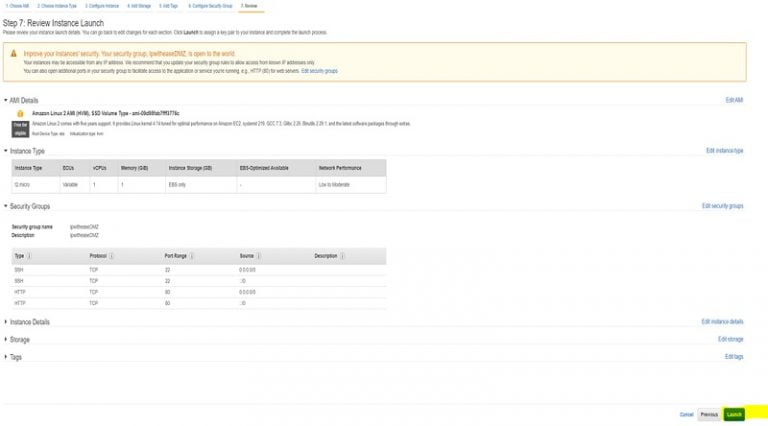The height and width of the screenshot is (426, 768).
Task: Go to step 4 Add Storage tab
Action: click(x=139, y=6)
